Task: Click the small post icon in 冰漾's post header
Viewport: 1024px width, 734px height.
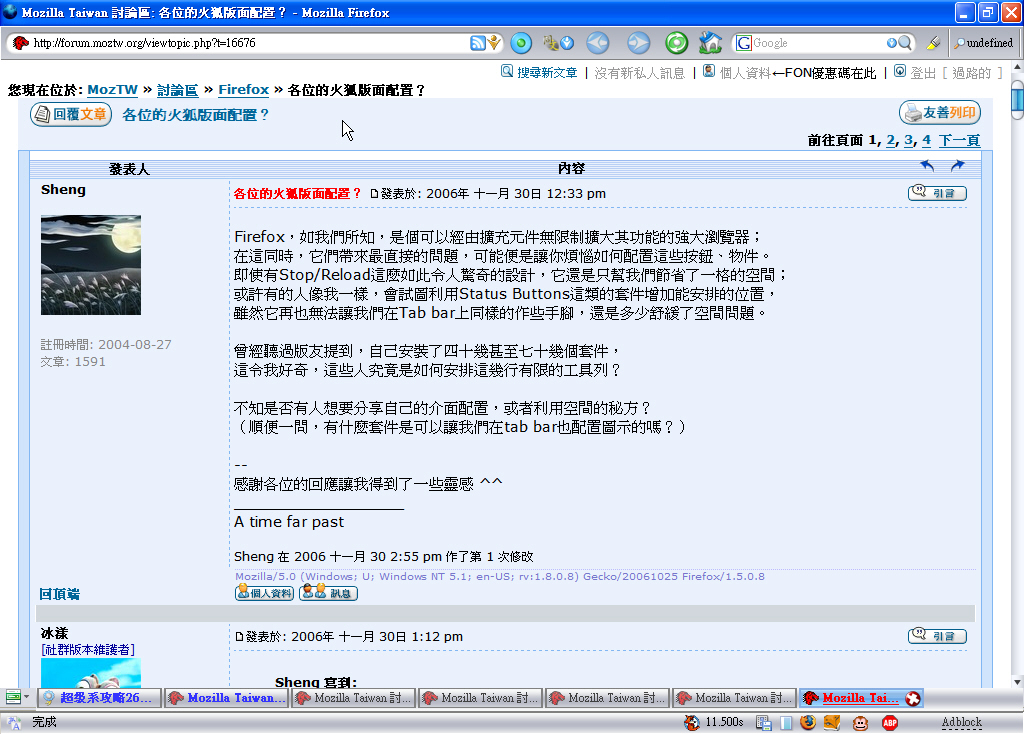Action: (x=239, y=637)
